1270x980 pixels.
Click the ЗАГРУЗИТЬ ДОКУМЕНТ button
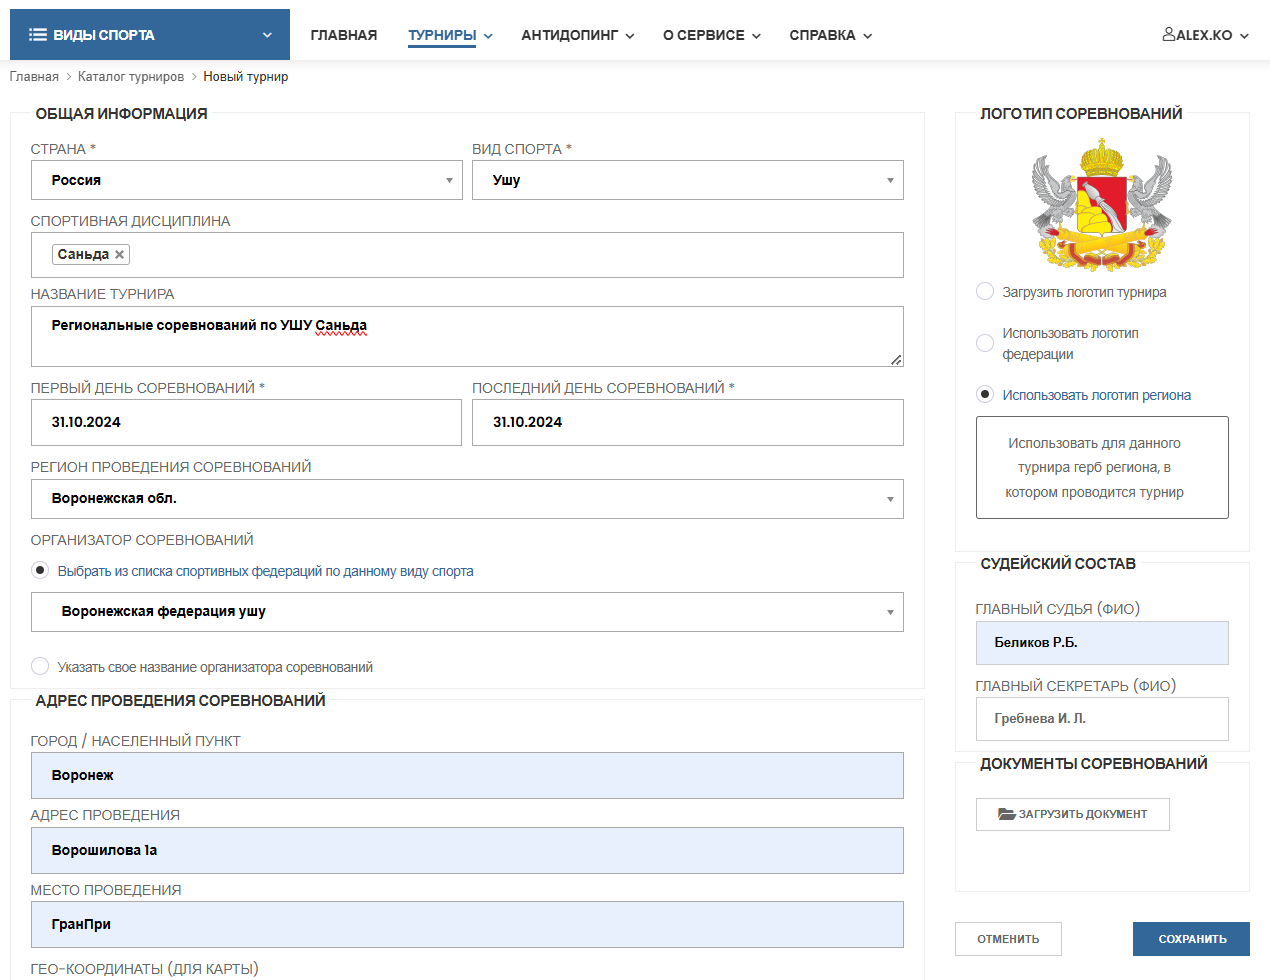tap(1073, 814)
